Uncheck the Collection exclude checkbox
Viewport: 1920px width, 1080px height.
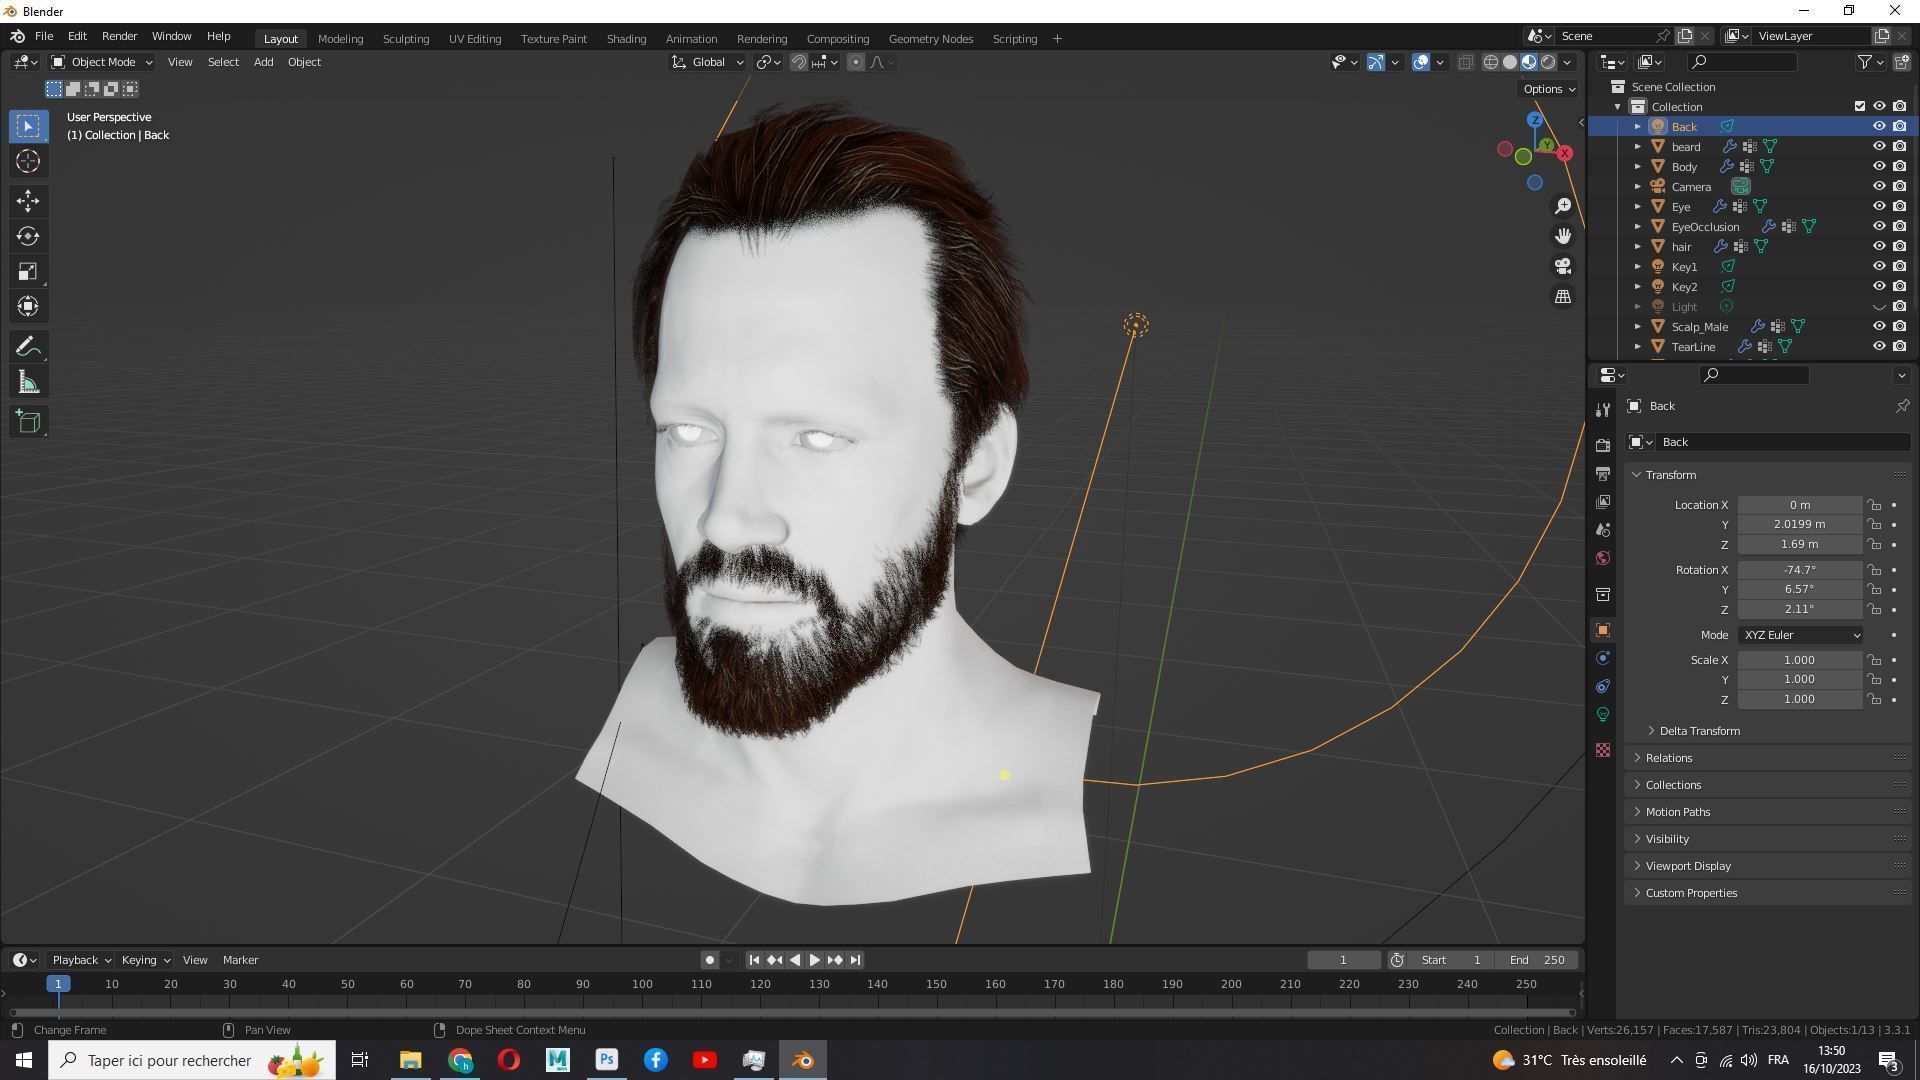(1860, 106)
